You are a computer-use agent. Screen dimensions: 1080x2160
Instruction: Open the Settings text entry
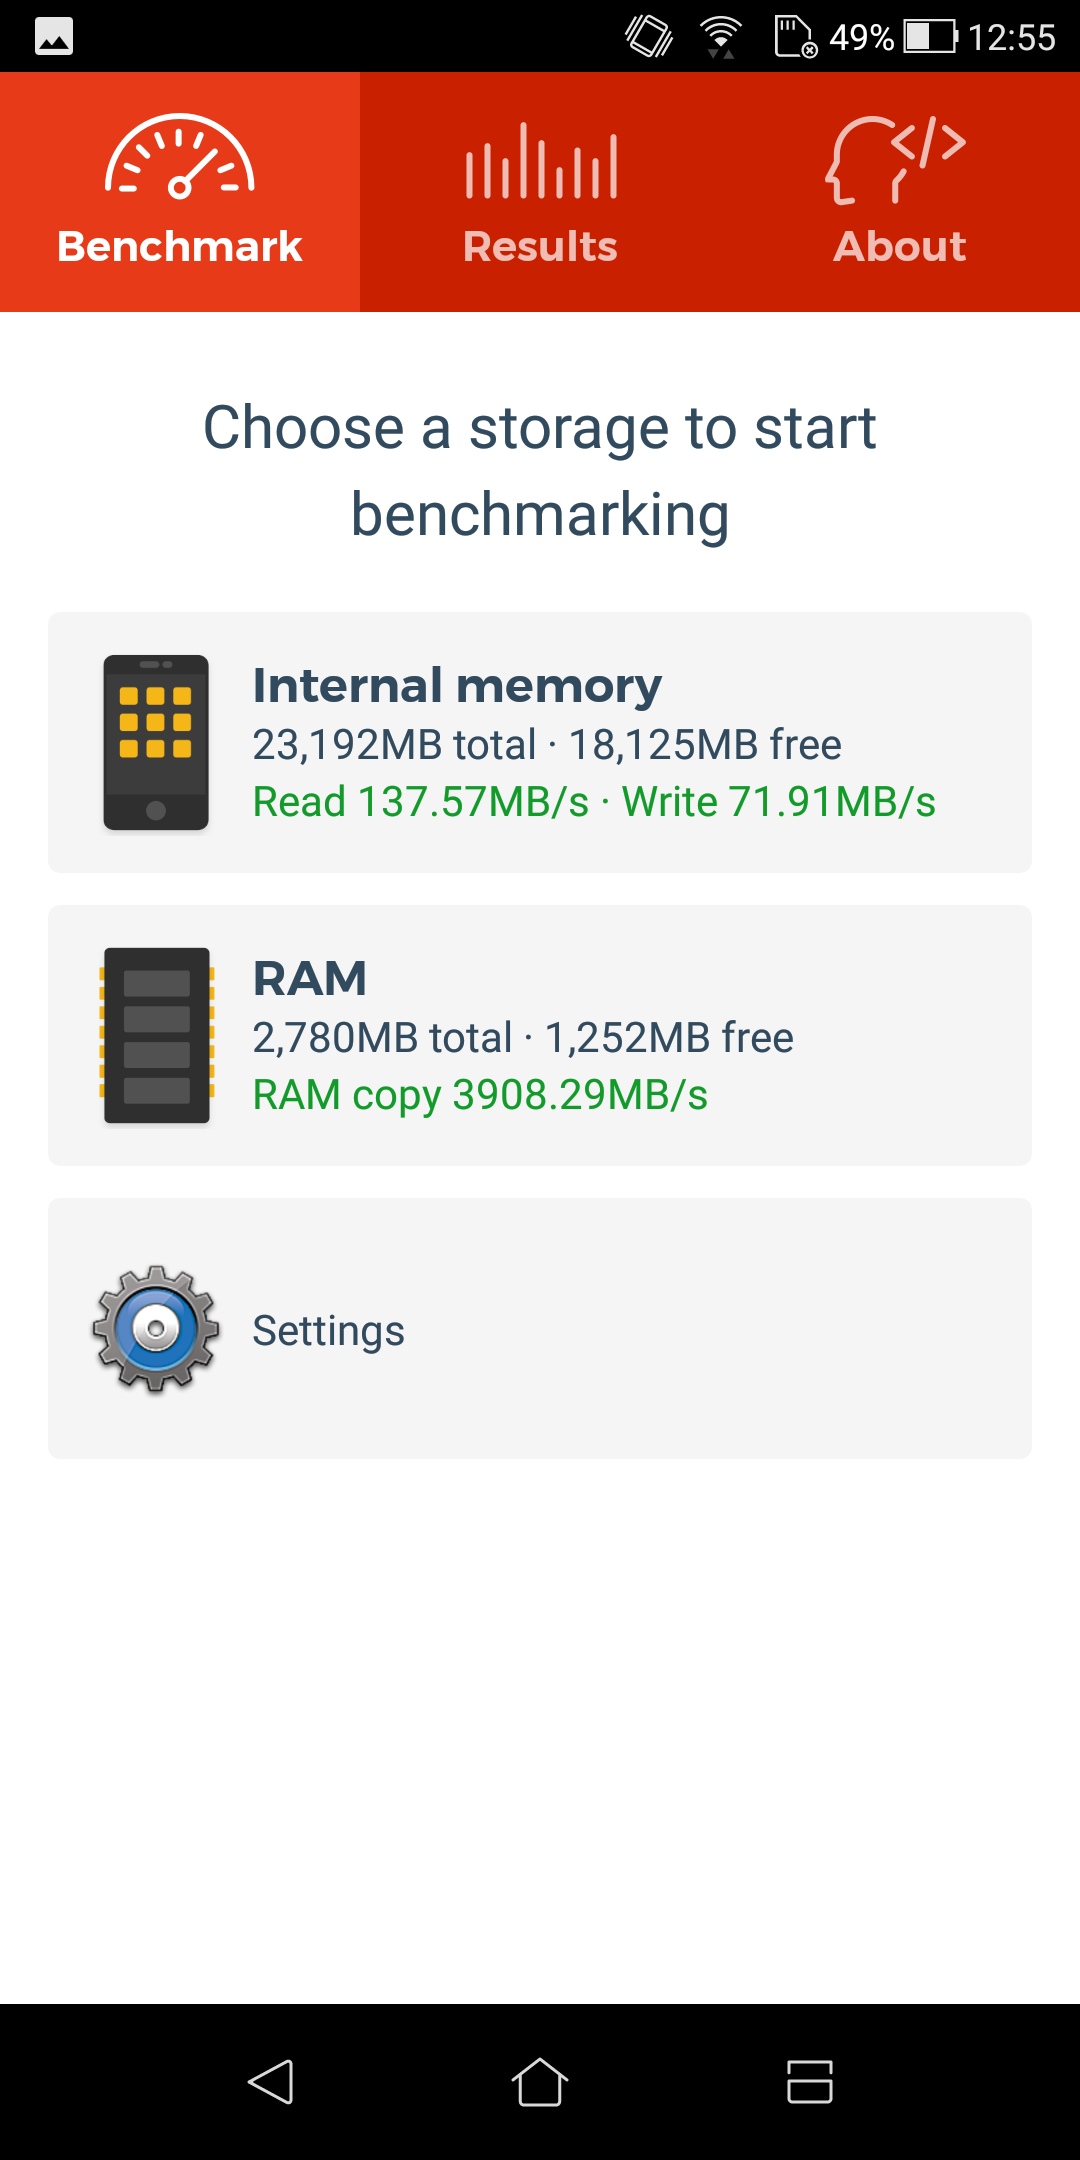click(x=328, y=1331)
